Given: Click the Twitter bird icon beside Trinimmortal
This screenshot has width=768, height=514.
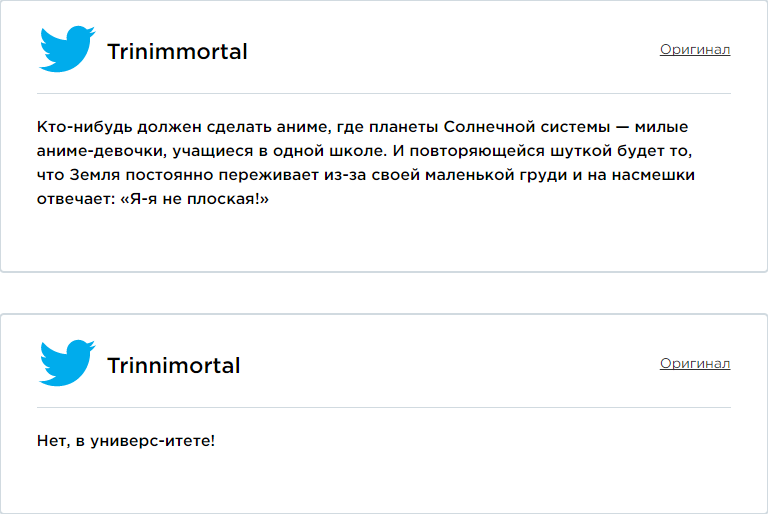Looking at the screenshot, I should [67, 49].
